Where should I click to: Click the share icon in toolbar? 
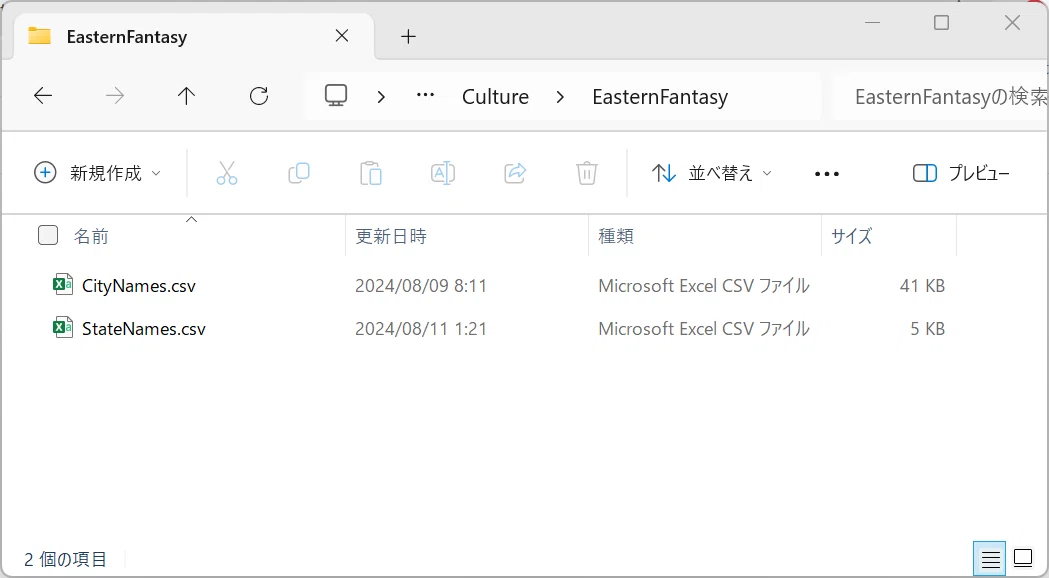515,173
